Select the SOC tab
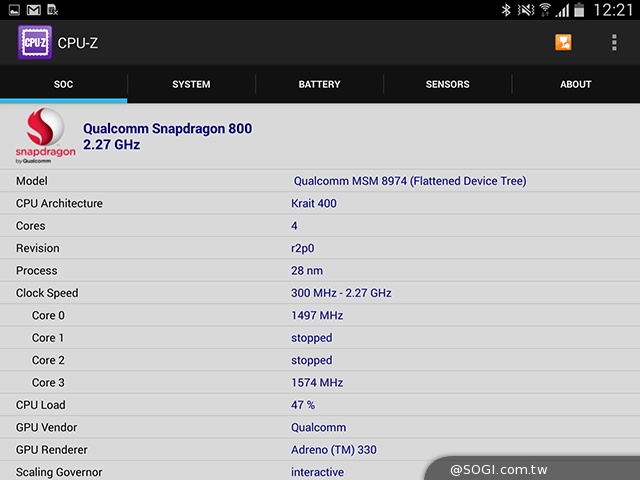Image resolution: width=640 pixels, height=480 pixels. pyautogui.click(x=64, y=84)
